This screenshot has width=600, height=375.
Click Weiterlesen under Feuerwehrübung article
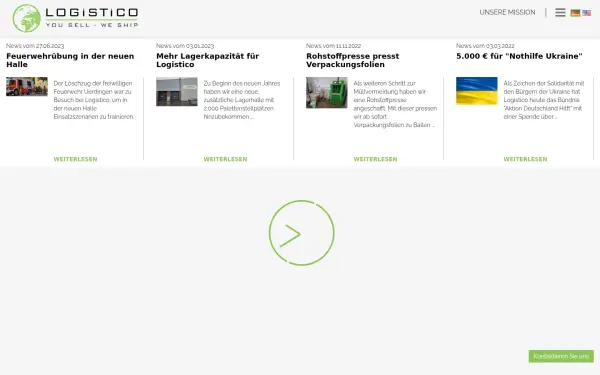[75, 159]
